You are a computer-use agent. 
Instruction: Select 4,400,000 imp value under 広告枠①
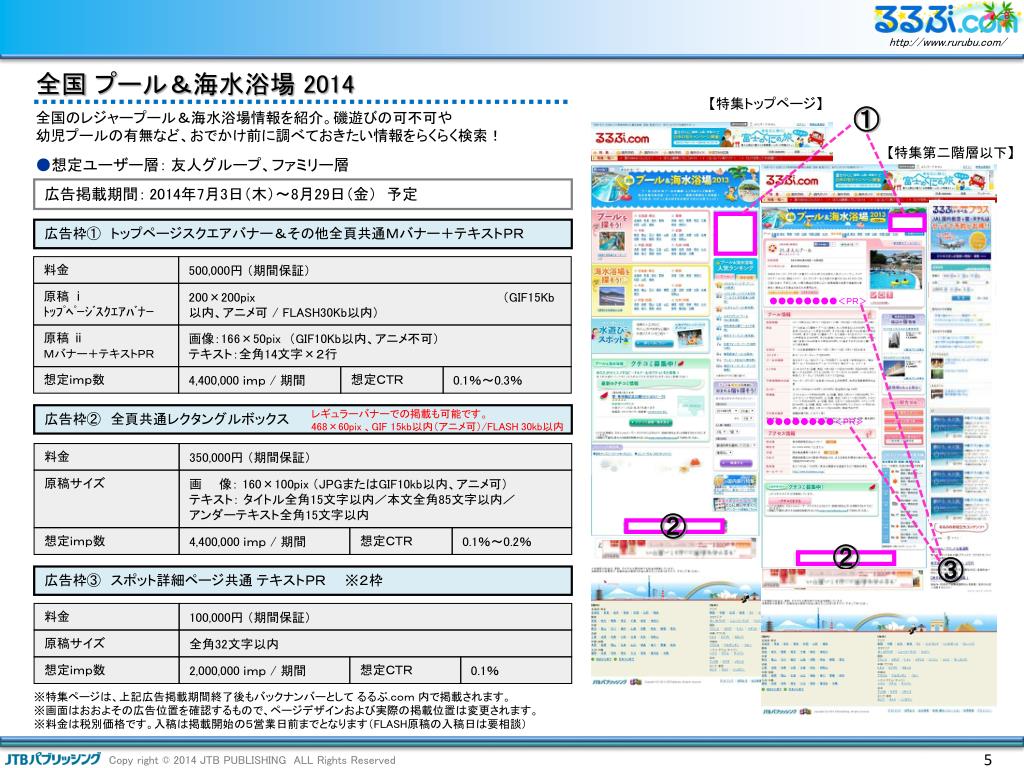point(247,380)
